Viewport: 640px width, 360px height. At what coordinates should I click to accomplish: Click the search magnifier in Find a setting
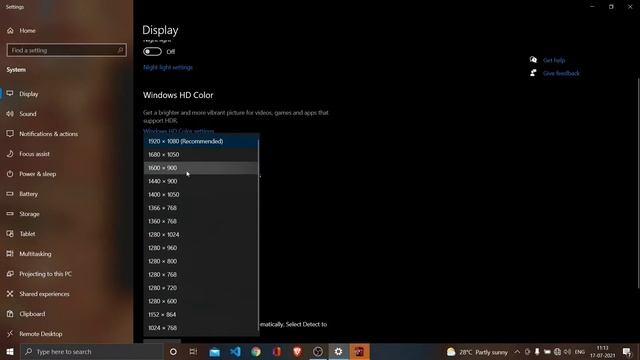(x=120, y=50)
